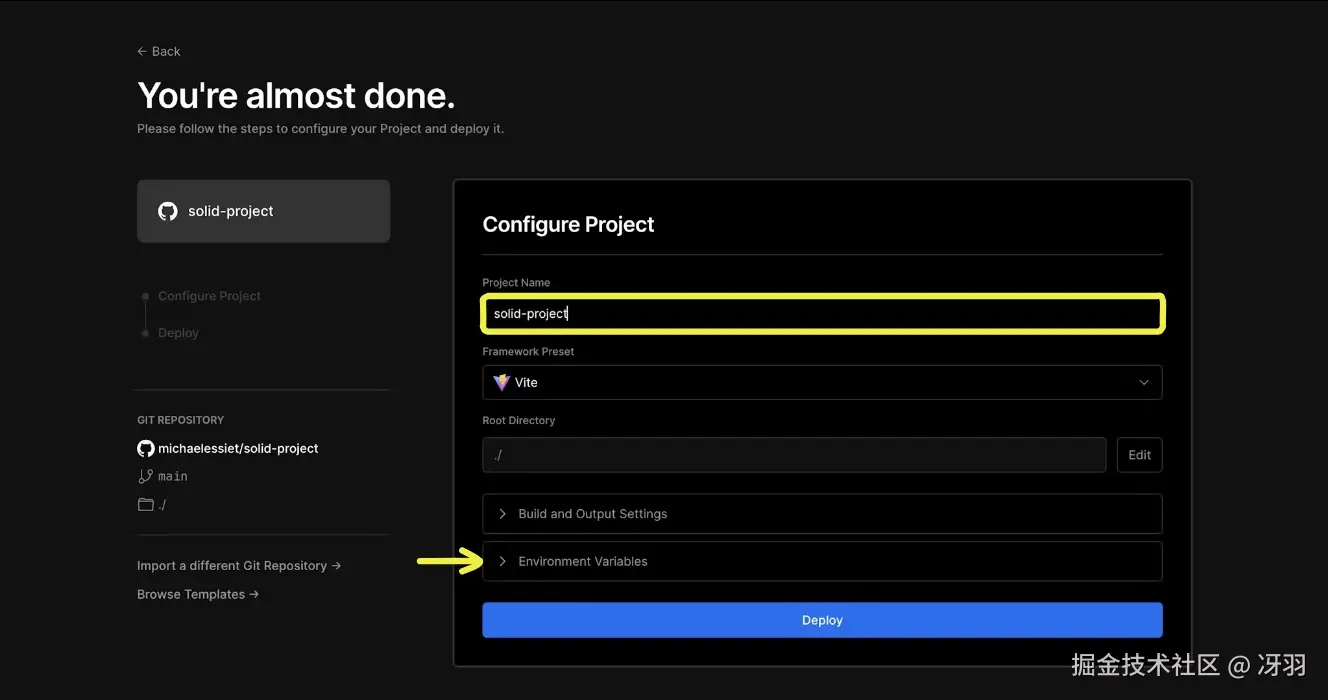This screenshot has width=1328, height=700.
Task: Select the solid-project repository card
Action: 263,211
